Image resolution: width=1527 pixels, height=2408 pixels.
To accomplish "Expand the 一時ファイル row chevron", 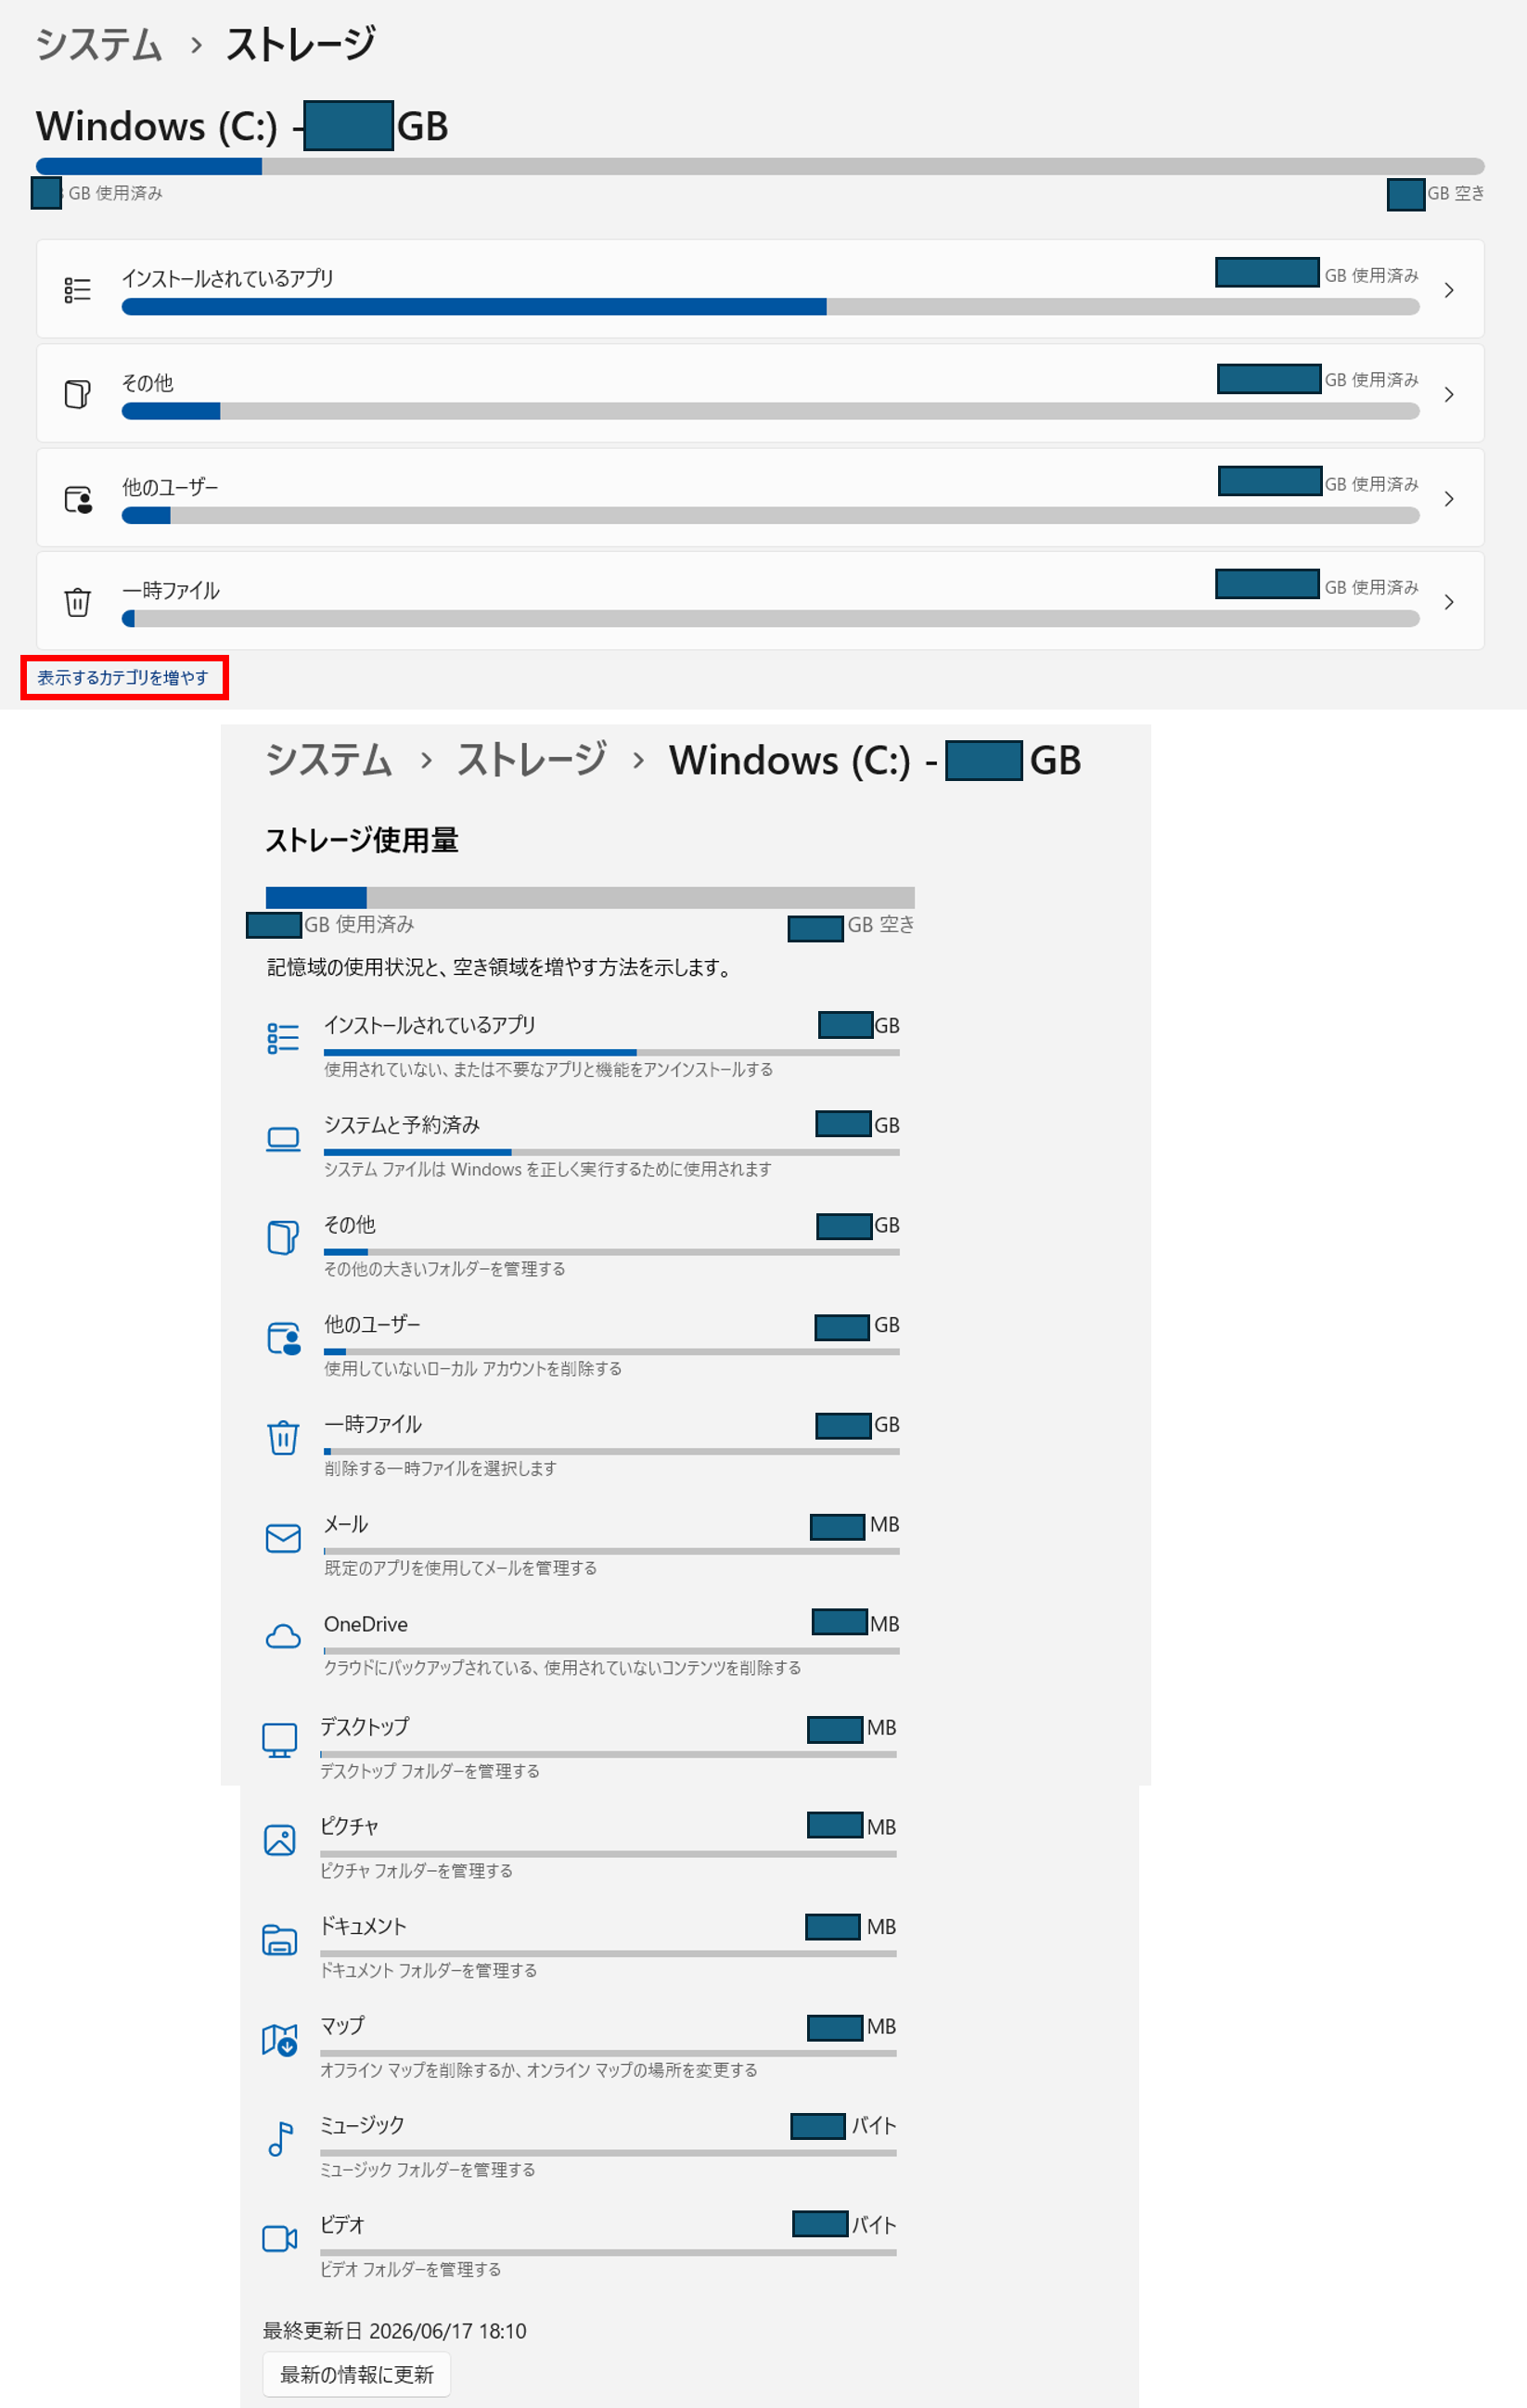I will (1449, 602).
